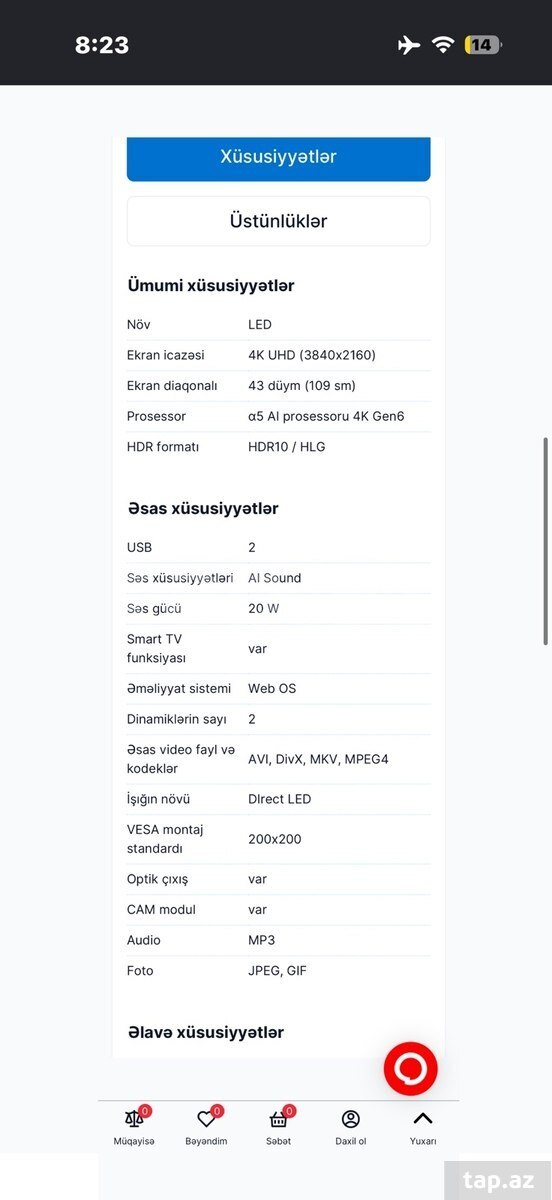Switch to the Üstünlüklər tab
Image resolution: width=552 pixels, height=1200 pixels.
[x=278, y=221]
